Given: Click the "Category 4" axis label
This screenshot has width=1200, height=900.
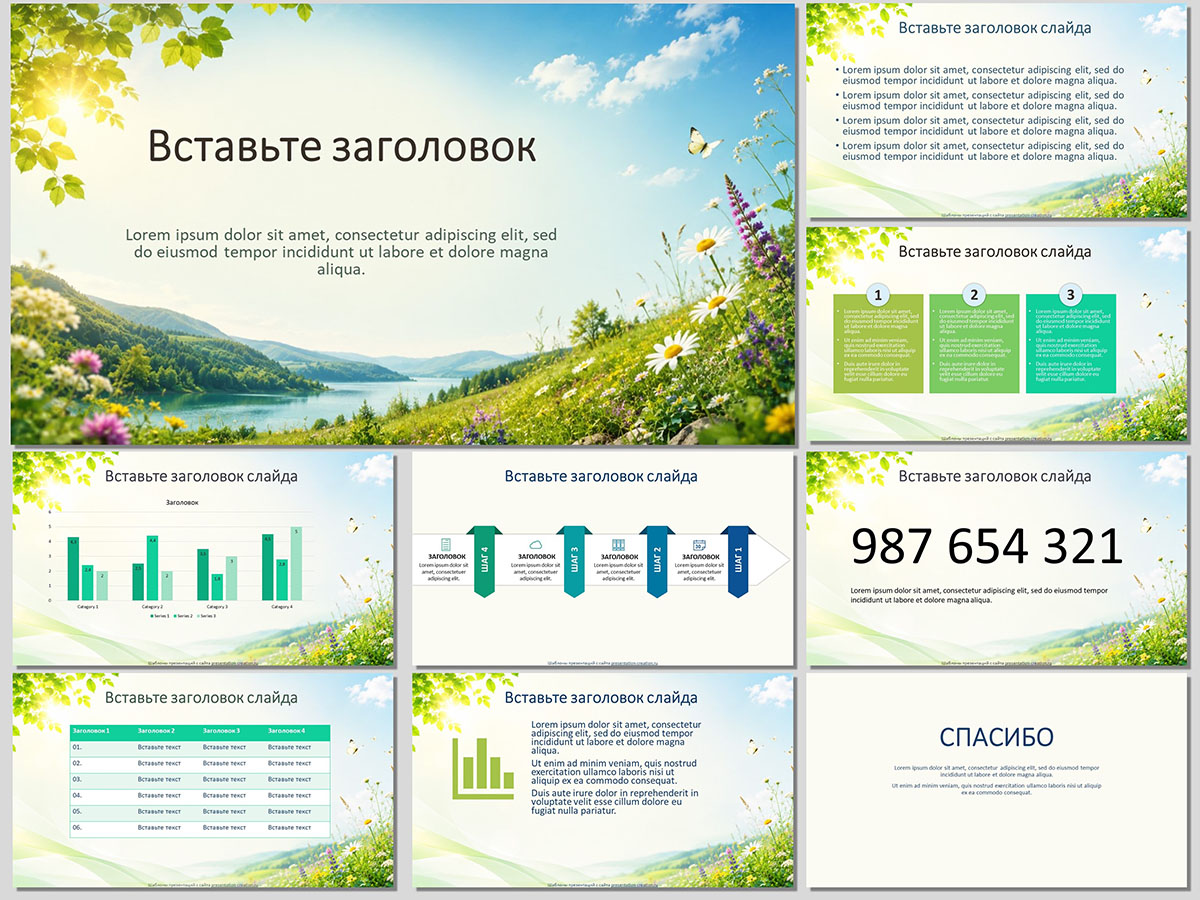Looking at the screenshot, I should [x=281, y=607].
